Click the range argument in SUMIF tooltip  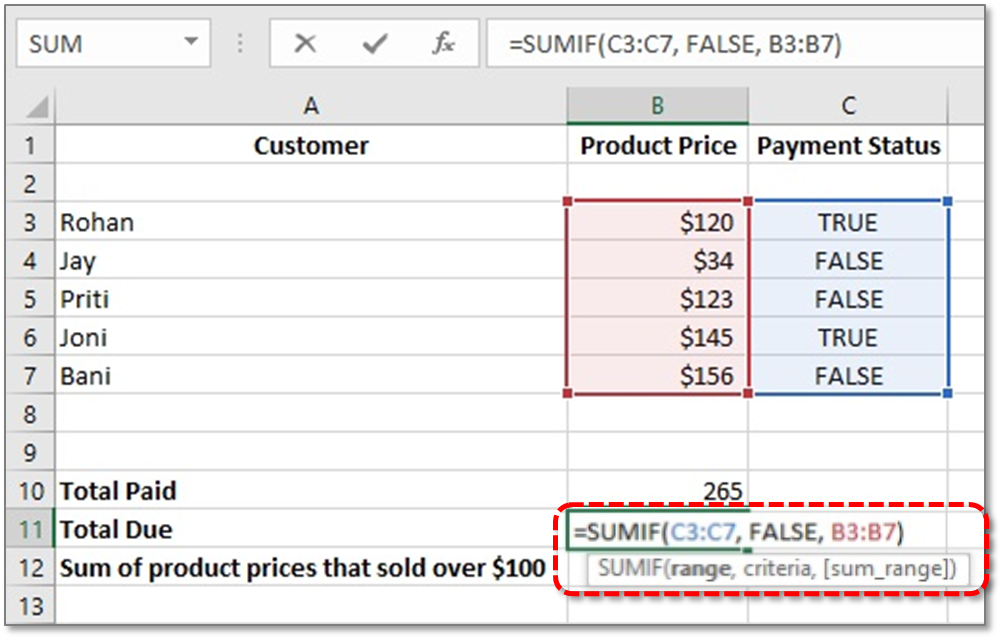[x=700, y=568]
